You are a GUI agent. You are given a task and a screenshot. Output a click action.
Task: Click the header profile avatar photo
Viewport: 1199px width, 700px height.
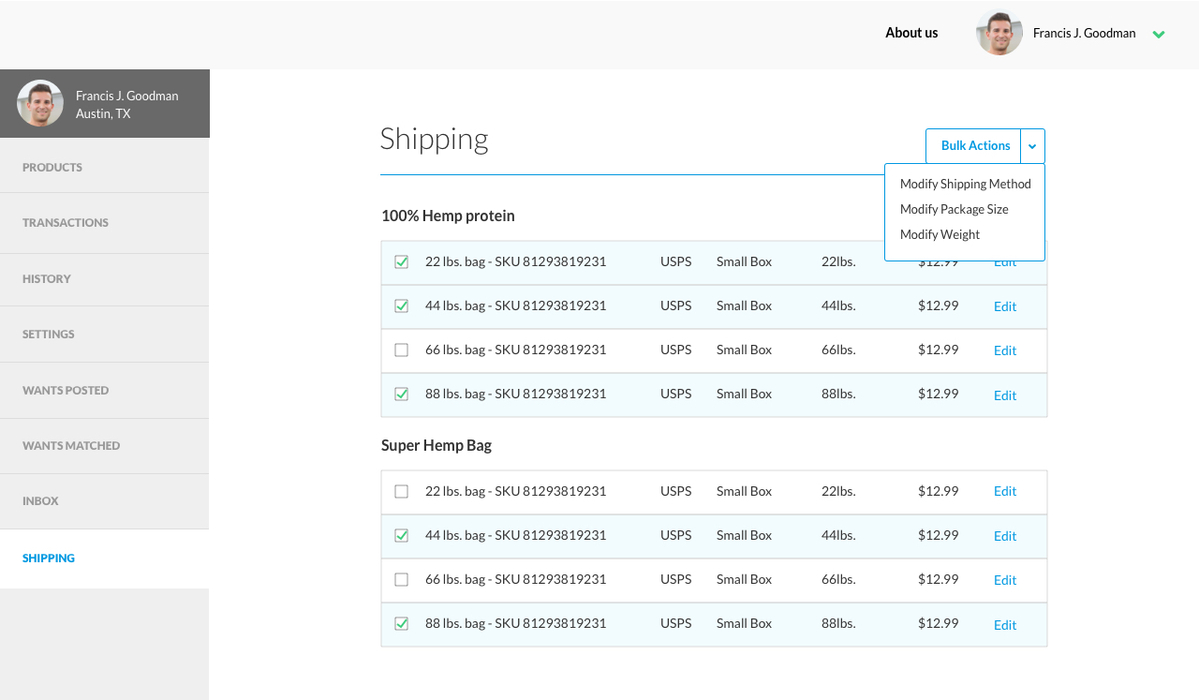999,33
